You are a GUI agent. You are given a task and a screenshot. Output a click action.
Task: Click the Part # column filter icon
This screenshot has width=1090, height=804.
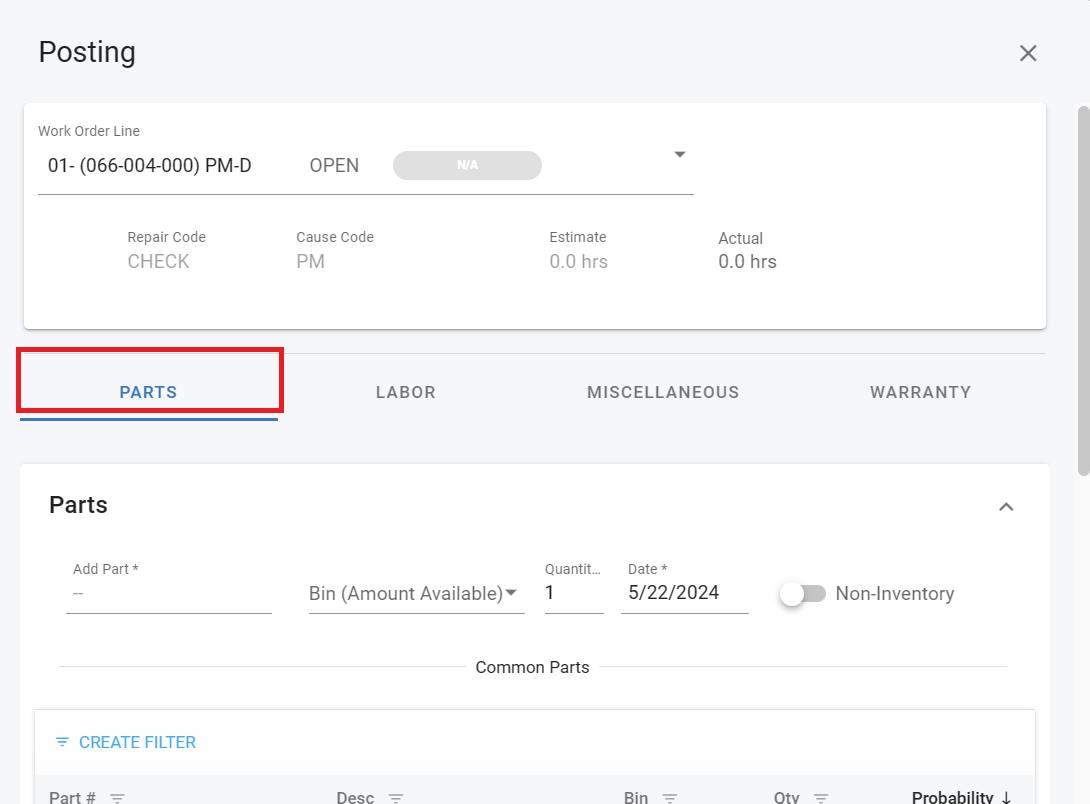point(117,797)
